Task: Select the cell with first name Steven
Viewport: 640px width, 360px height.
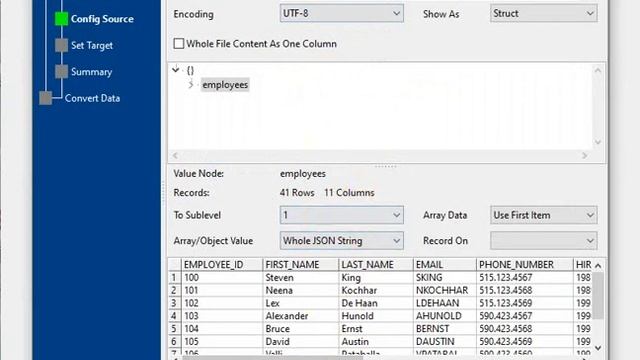Action: [x=301, y=278]
